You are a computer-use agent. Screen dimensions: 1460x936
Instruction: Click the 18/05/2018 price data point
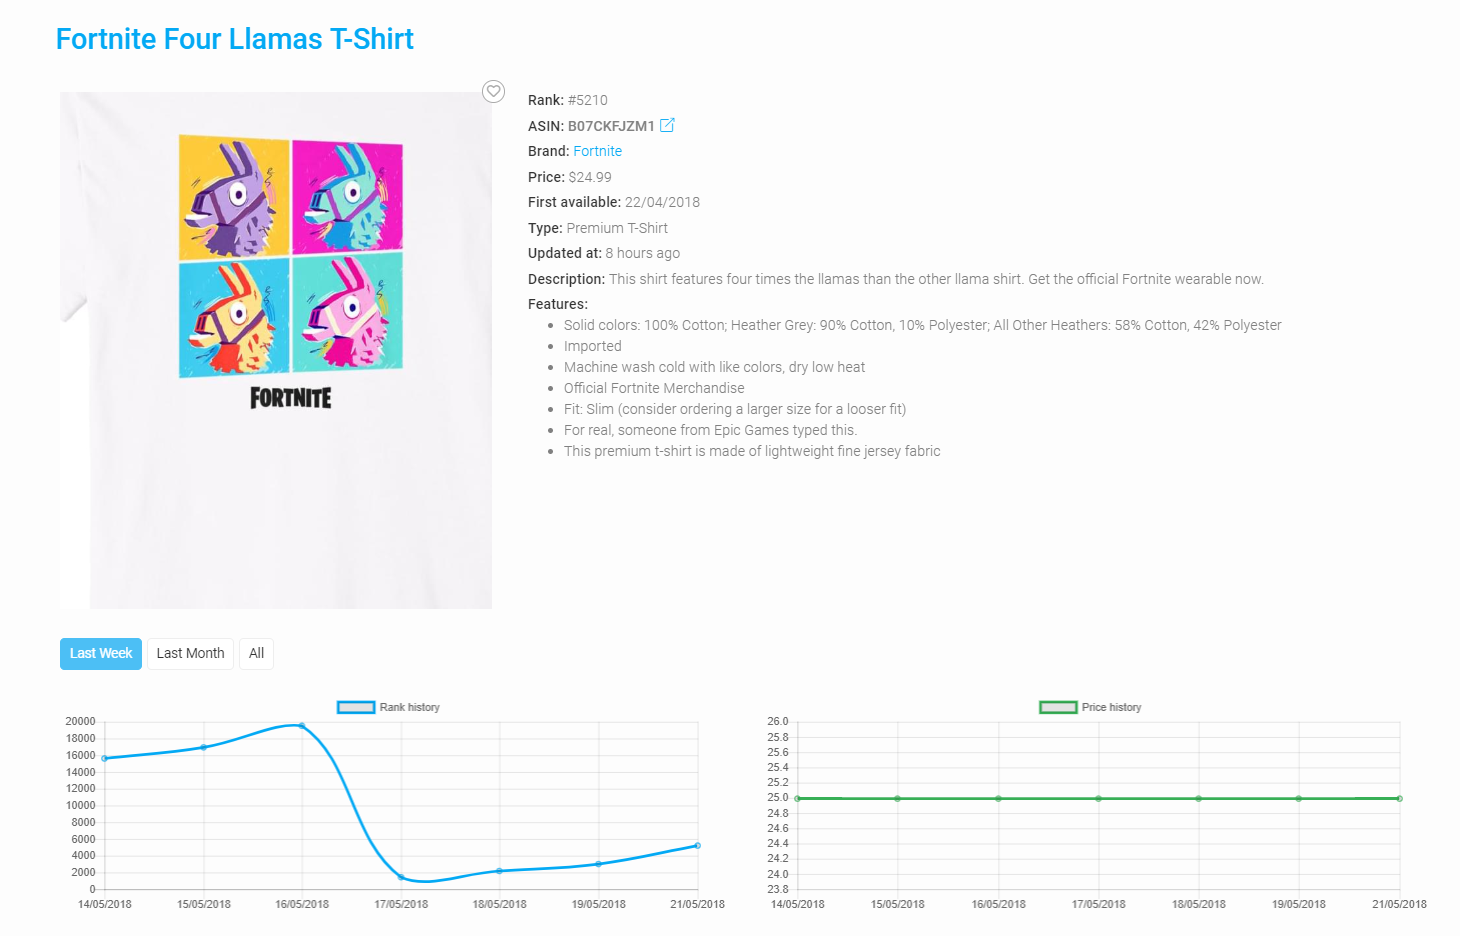[x=1199, y=798]
